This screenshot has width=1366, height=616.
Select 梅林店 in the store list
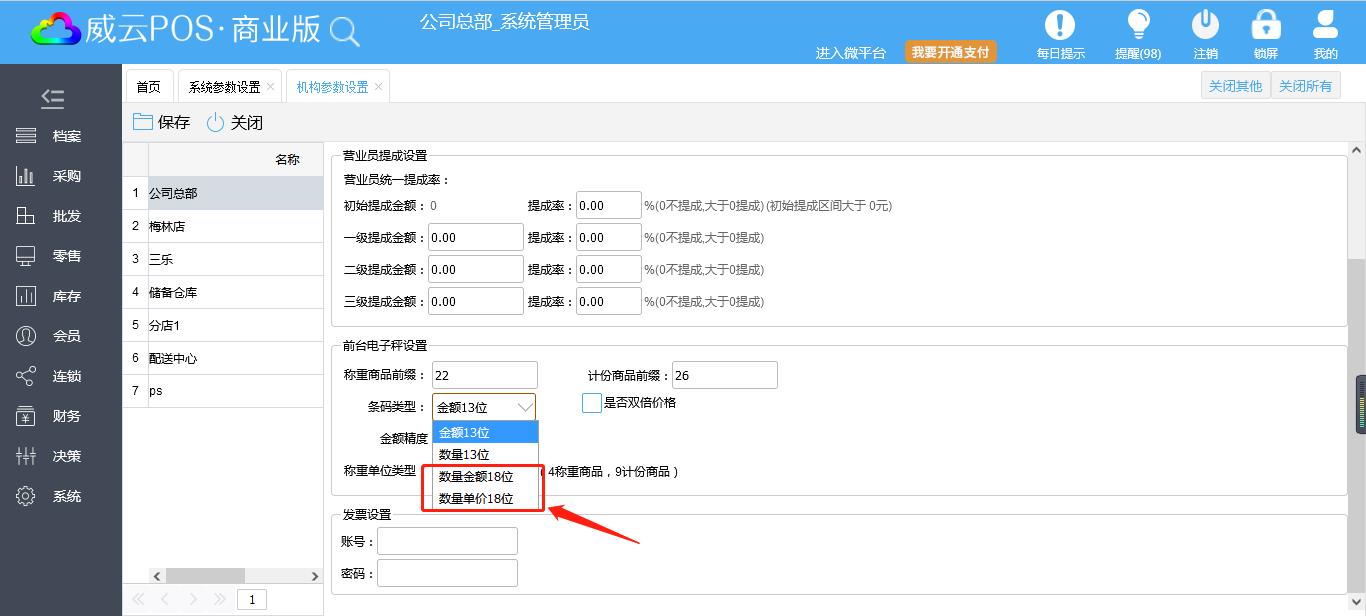tap(167, 226)
